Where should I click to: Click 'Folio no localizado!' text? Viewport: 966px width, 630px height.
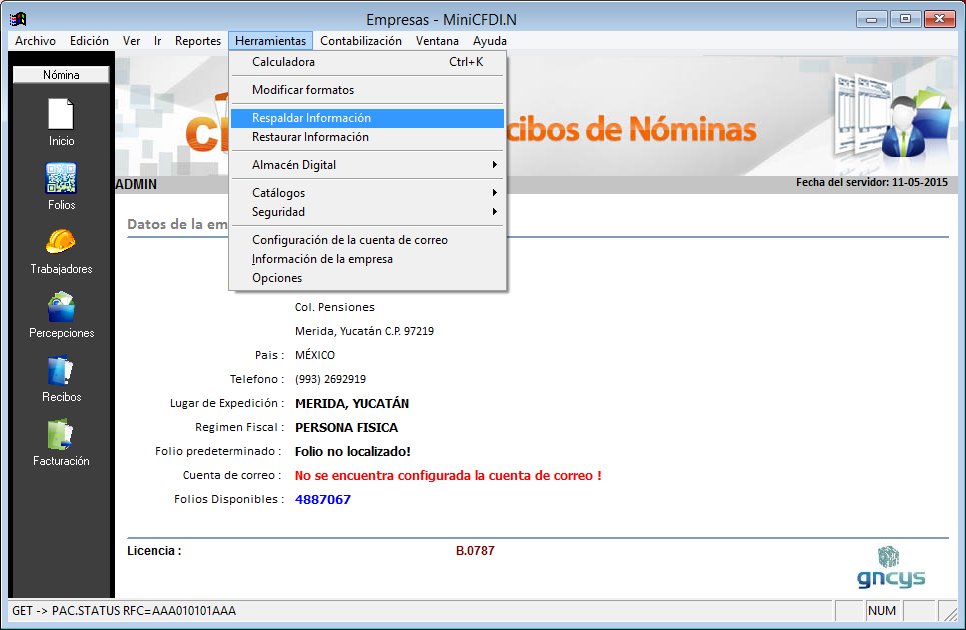click(352, 451)
